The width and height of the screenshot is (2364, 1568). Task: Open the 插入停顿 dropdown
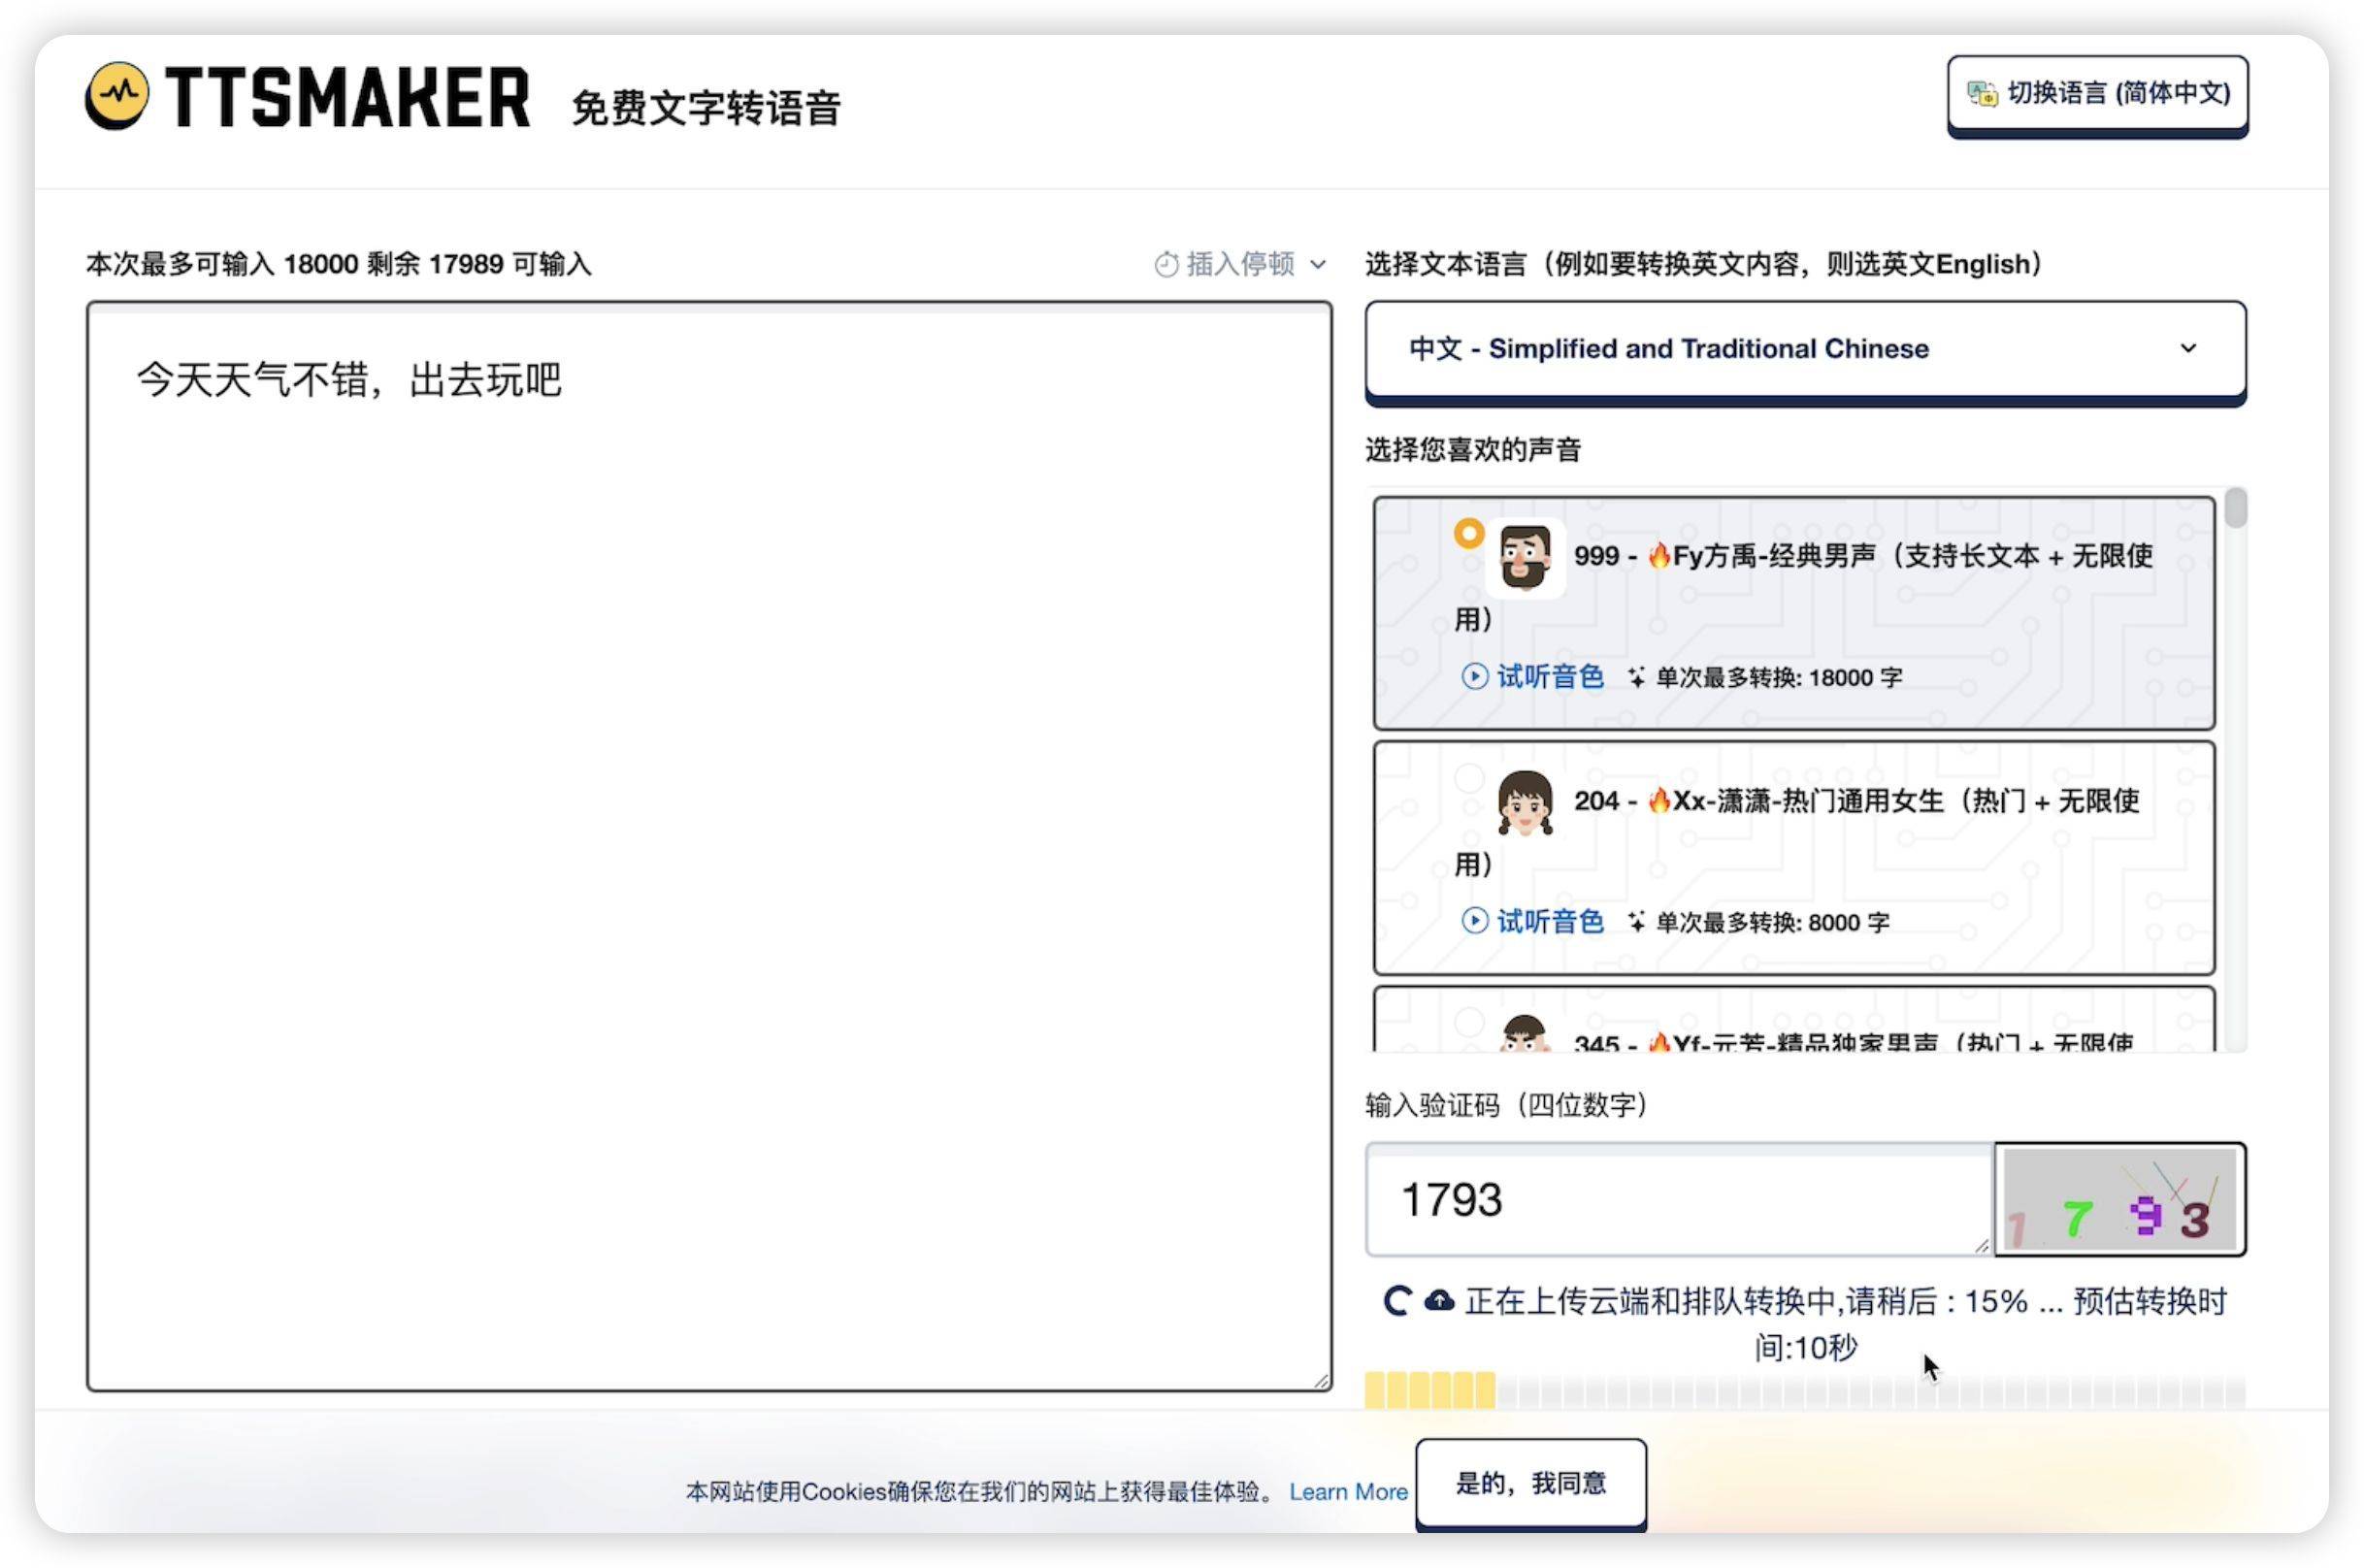pyautogui.click(x=1240, y=264)
